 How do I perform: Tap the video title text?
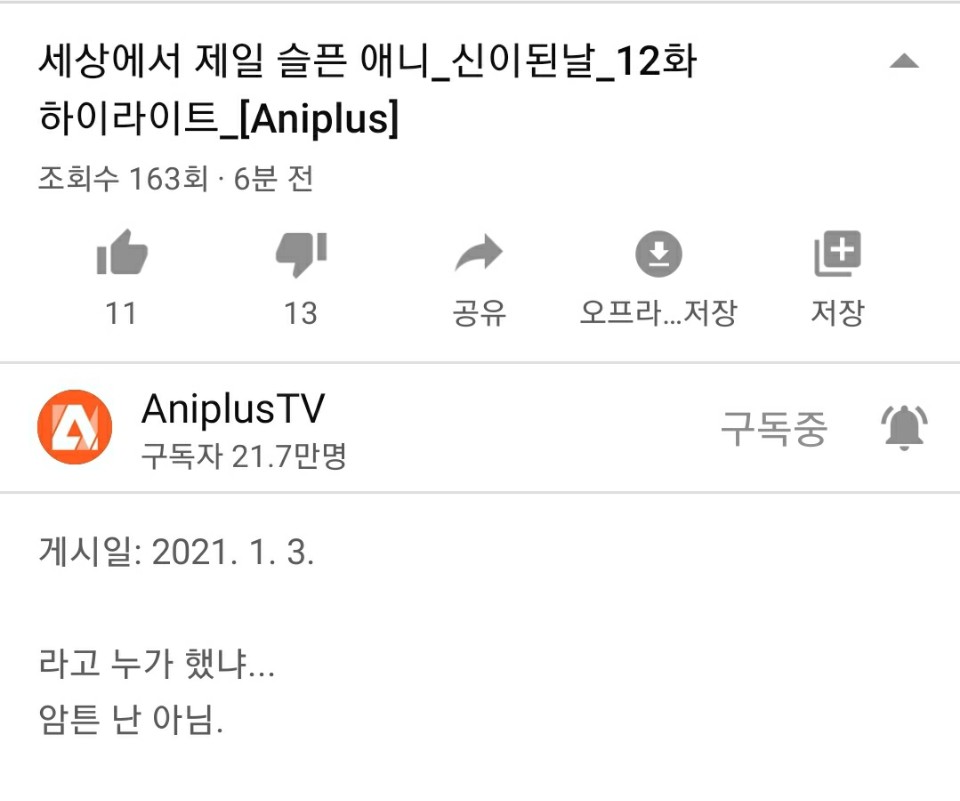click(367, 89)
